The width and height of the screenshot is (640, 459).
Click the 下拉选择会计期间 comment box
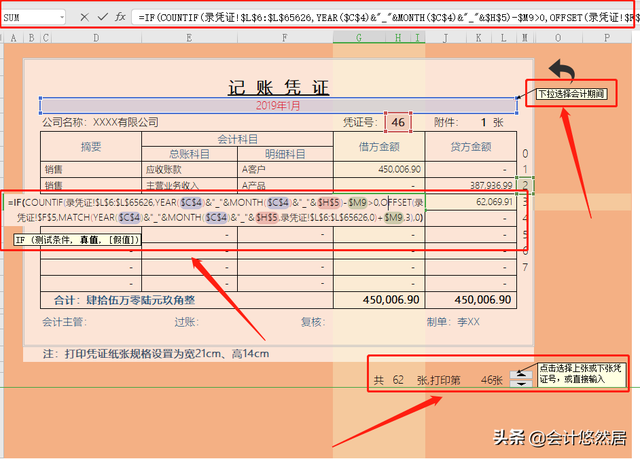(571, 94)
